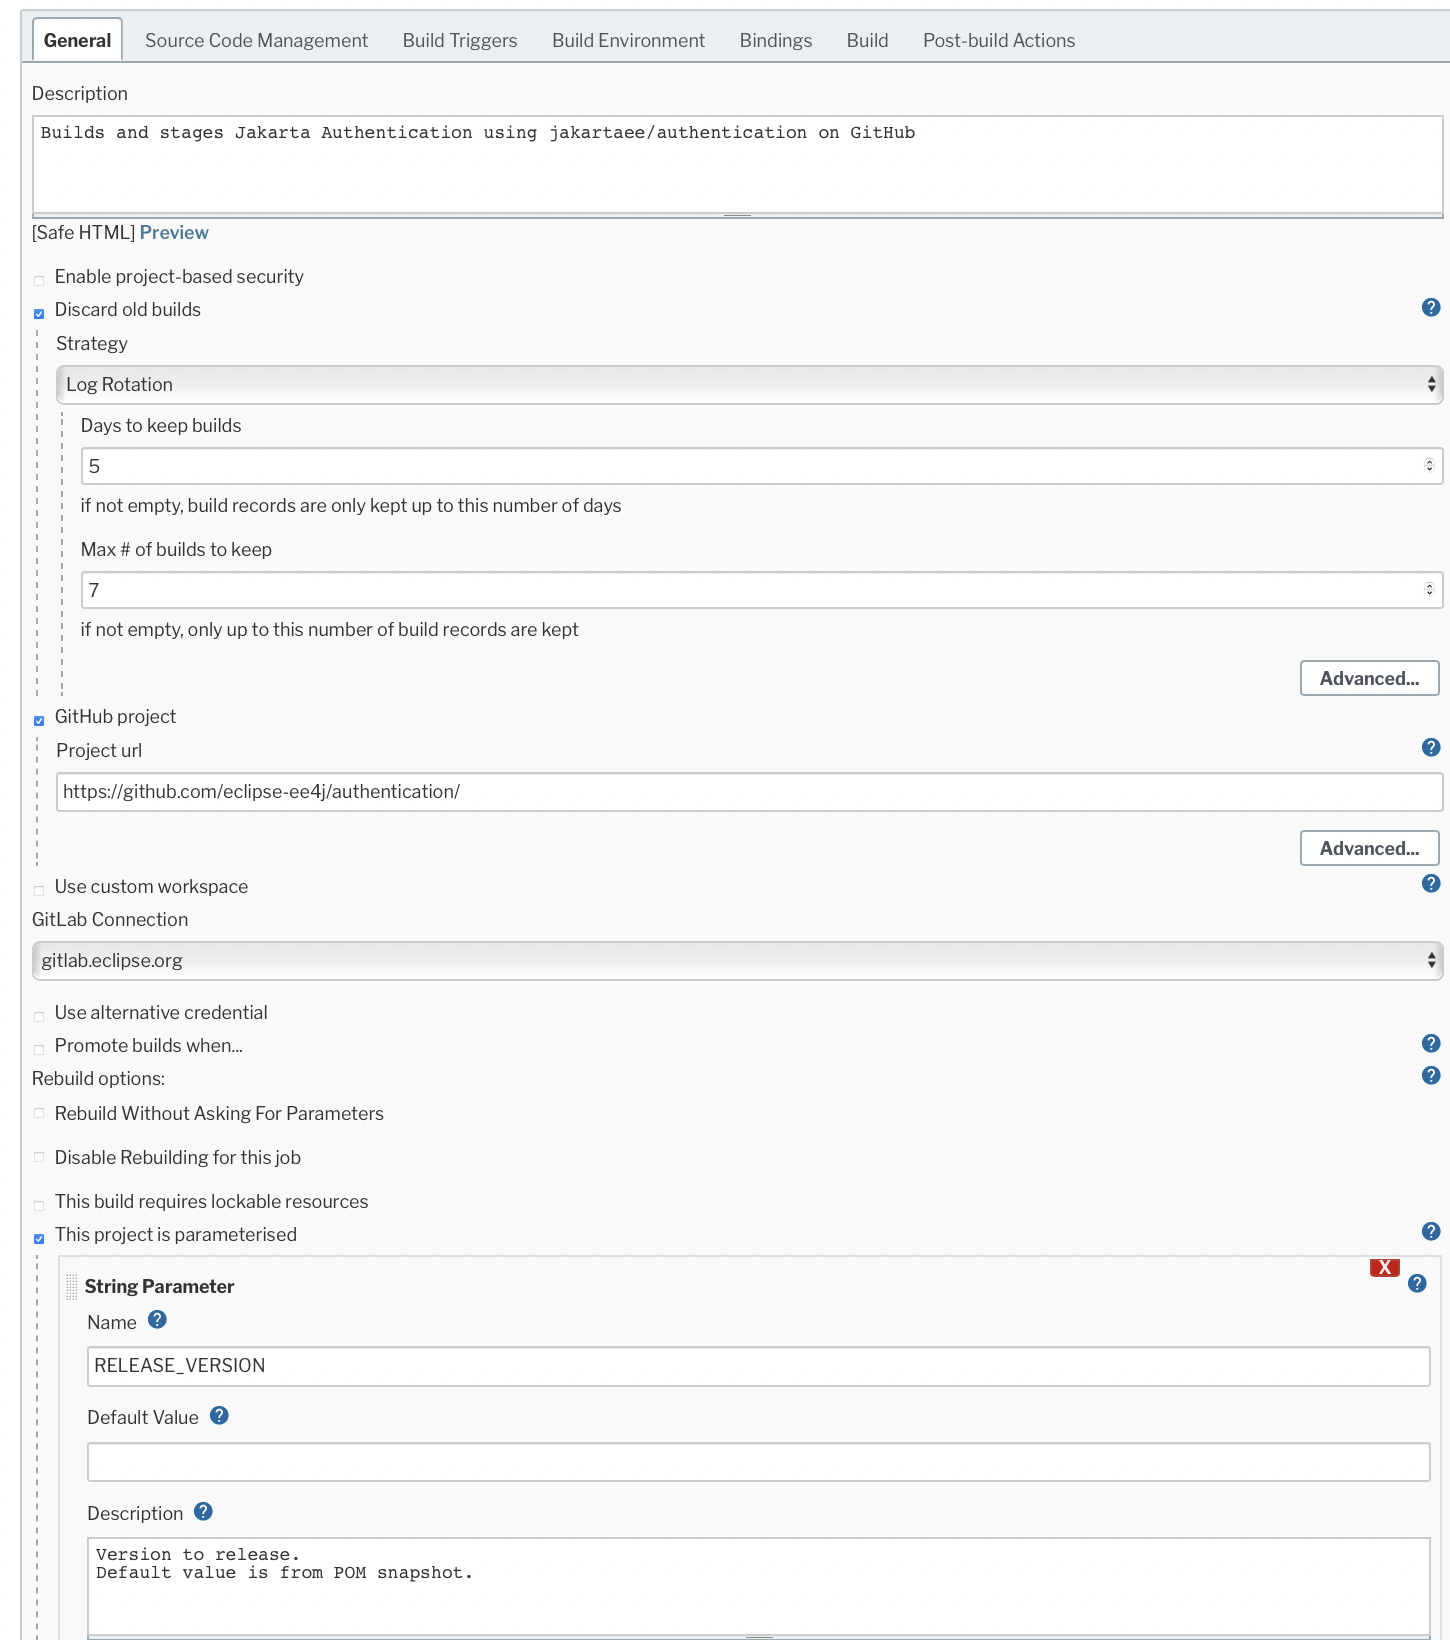The image size is (1450, 1640).
Task: Click help icon beside Use custom workspace
Action: tap(1431, 884)
